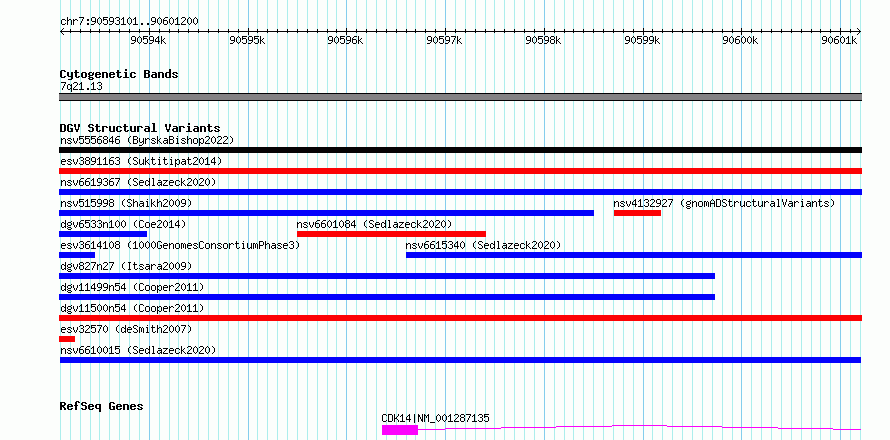The image size is (890, 440).
Task: Open label nsv4132927 (gnomADStructuralVariants)
Action: click(x=724, y=203)
